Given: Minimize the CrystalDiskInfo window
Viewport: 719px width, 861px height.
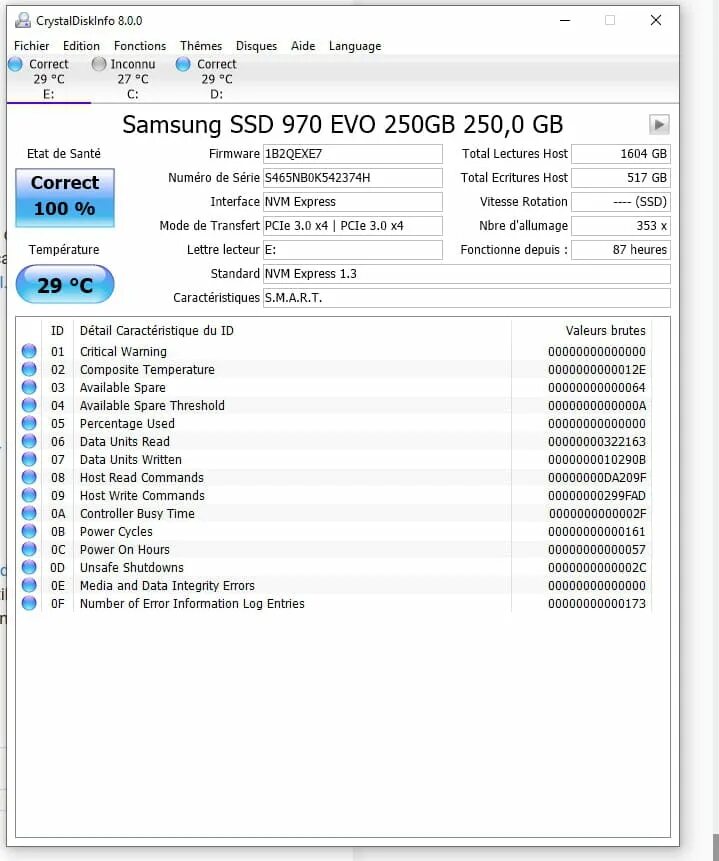Looking at the screenshot, I should click(565, 20).
